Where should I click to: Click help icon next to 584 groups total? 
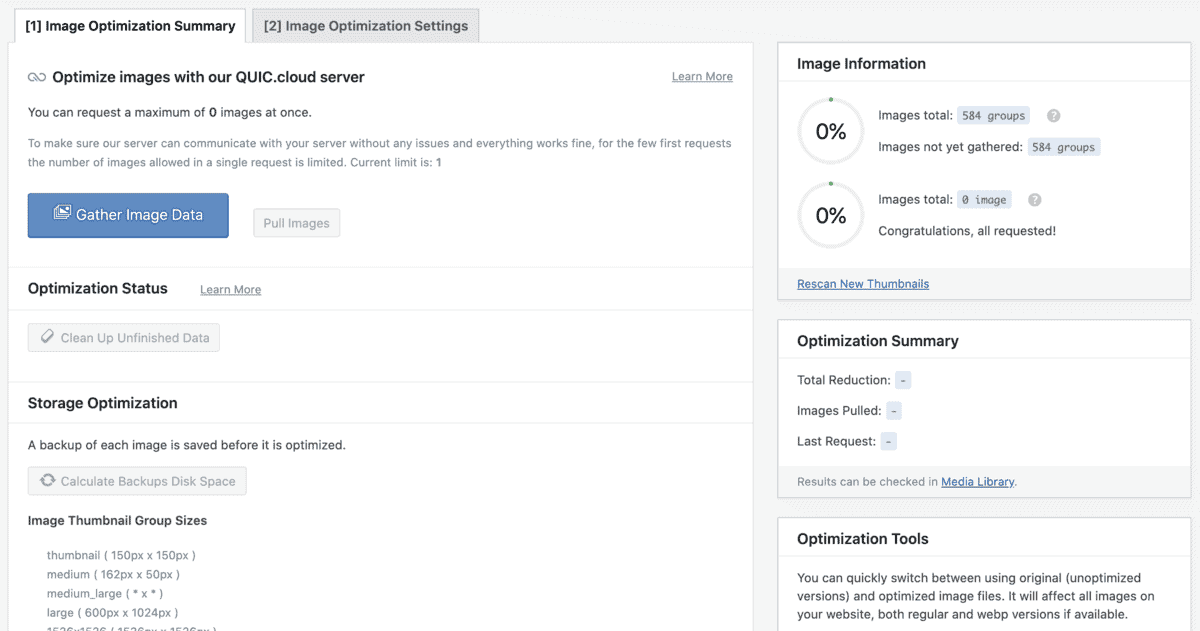tap(1053, 116)
